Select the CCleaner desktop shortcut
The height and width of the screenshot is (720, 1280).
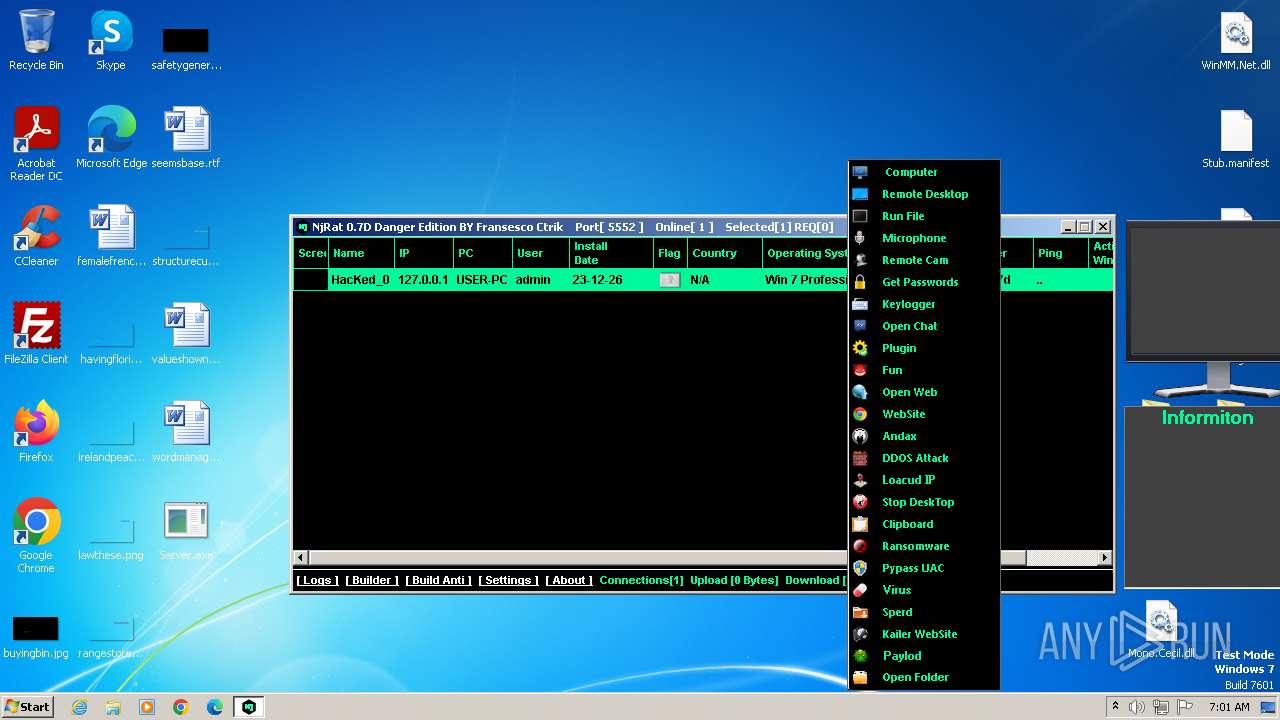tap(36, 237)
